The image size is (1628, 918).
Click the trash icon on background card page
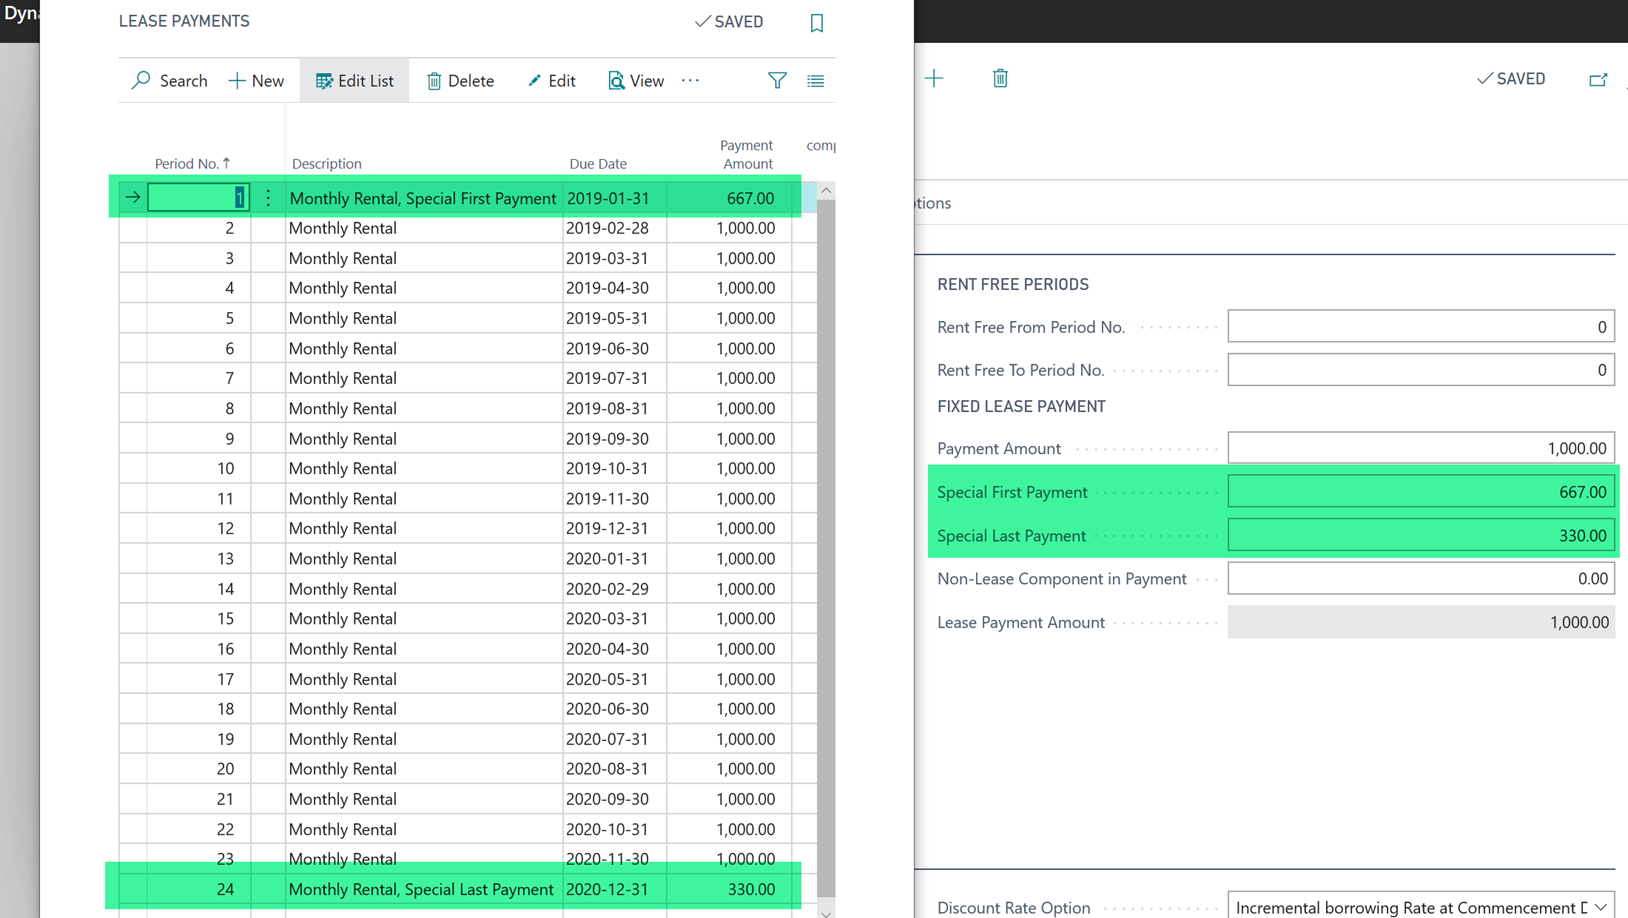1000,78
